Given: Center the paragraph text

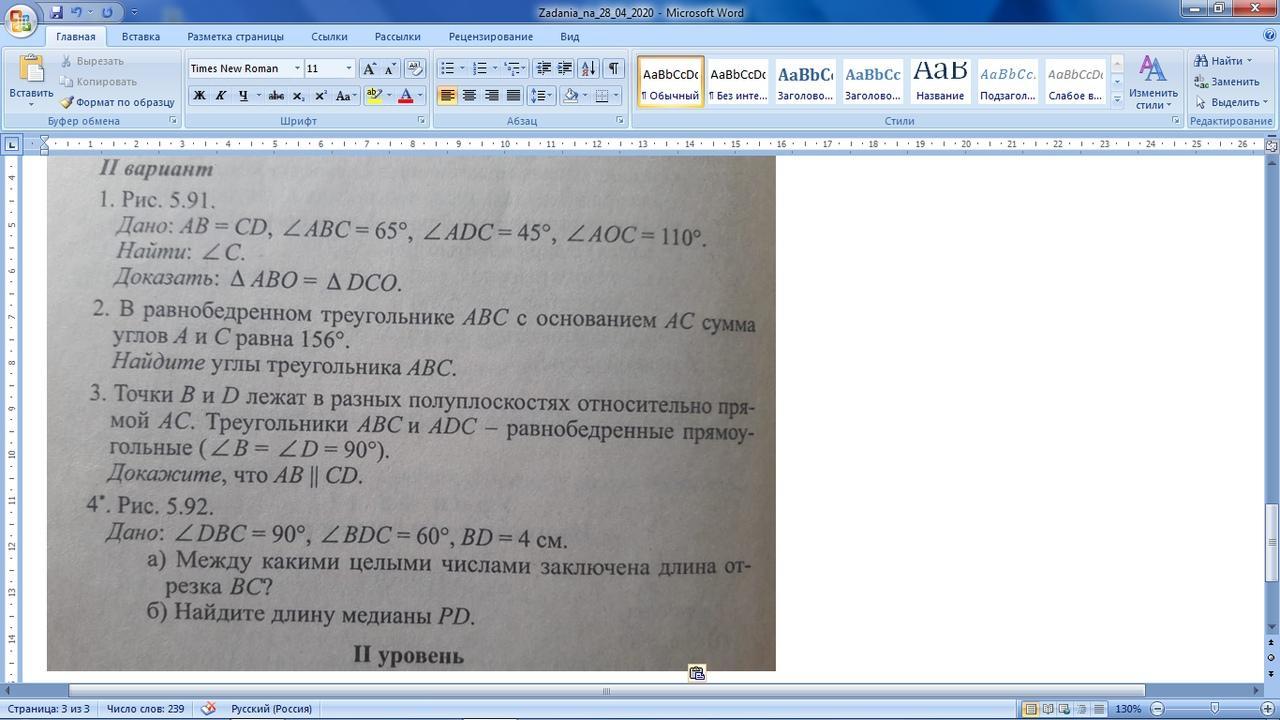Looking at the screenshot, I should pyautogui.click(x=469, y=96).
